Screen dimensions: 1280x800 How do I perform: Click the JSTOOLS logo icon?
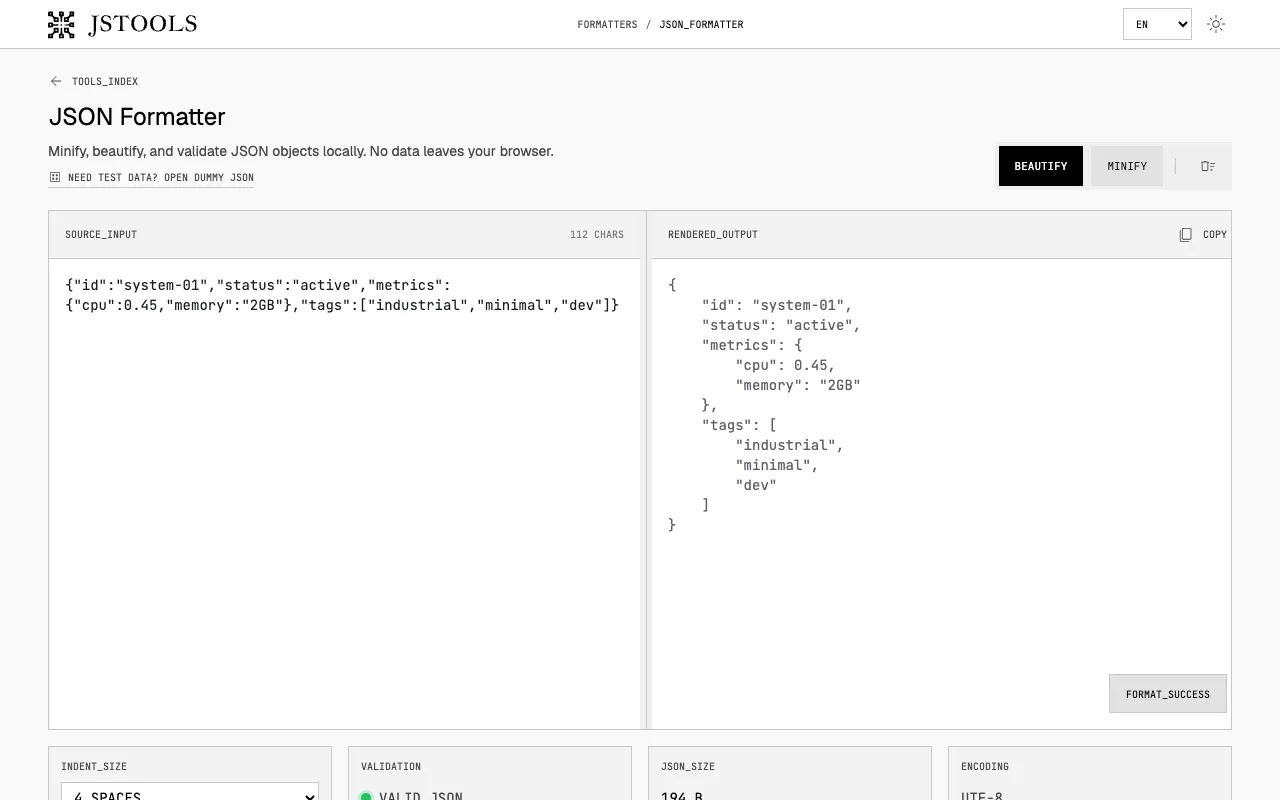61,24
